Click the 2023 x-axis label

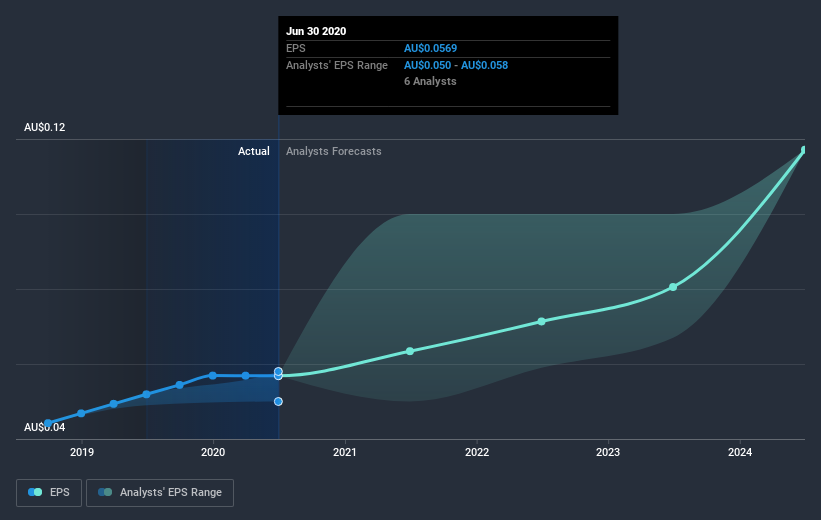608,452
